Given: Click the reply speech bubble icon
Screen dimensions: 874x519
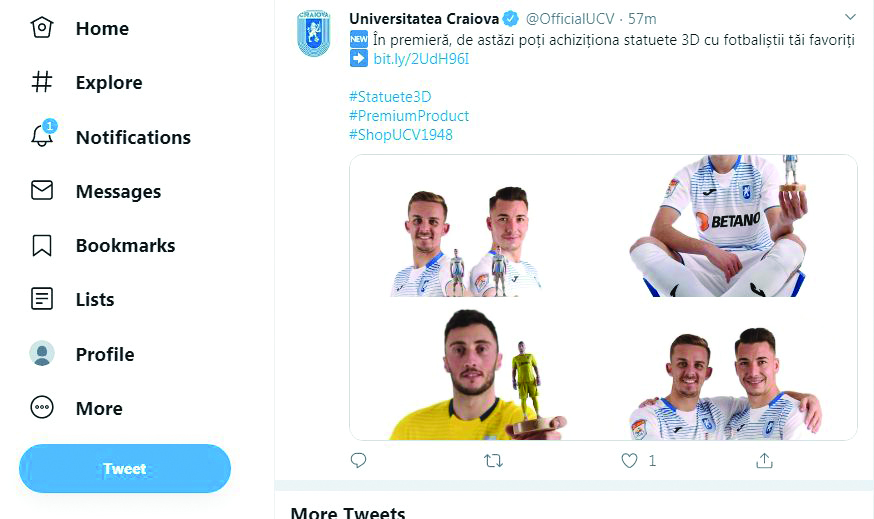Looking at the screenshot, I should tap(358, 461).
